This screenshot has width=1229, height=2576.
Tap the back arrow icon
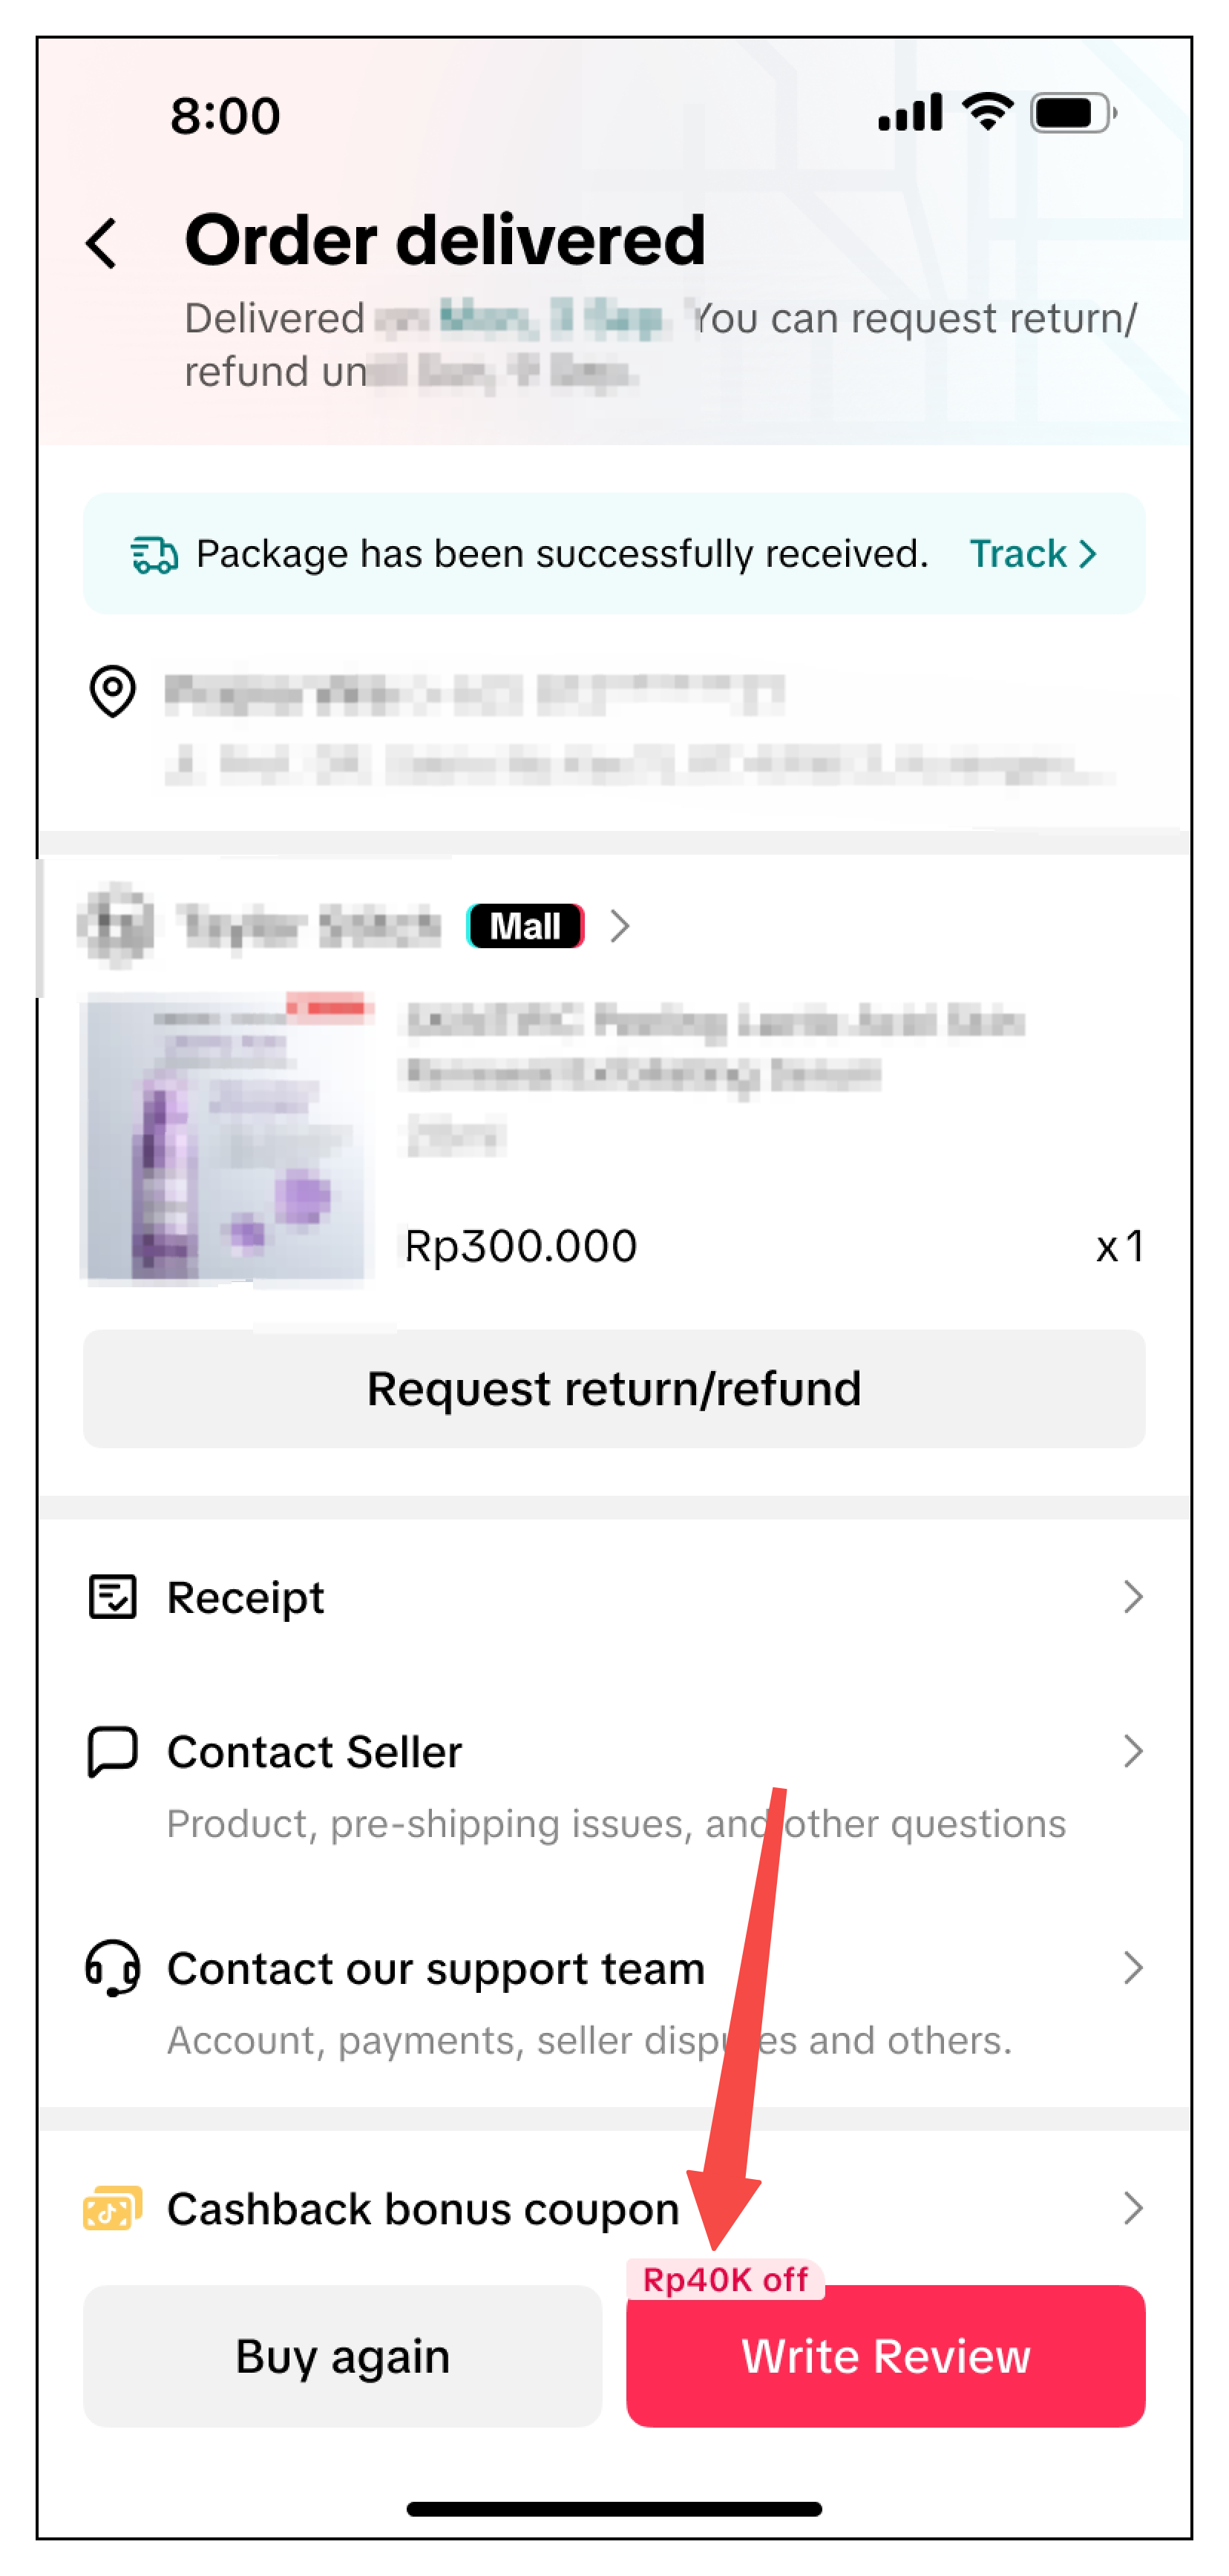point(102,244)
